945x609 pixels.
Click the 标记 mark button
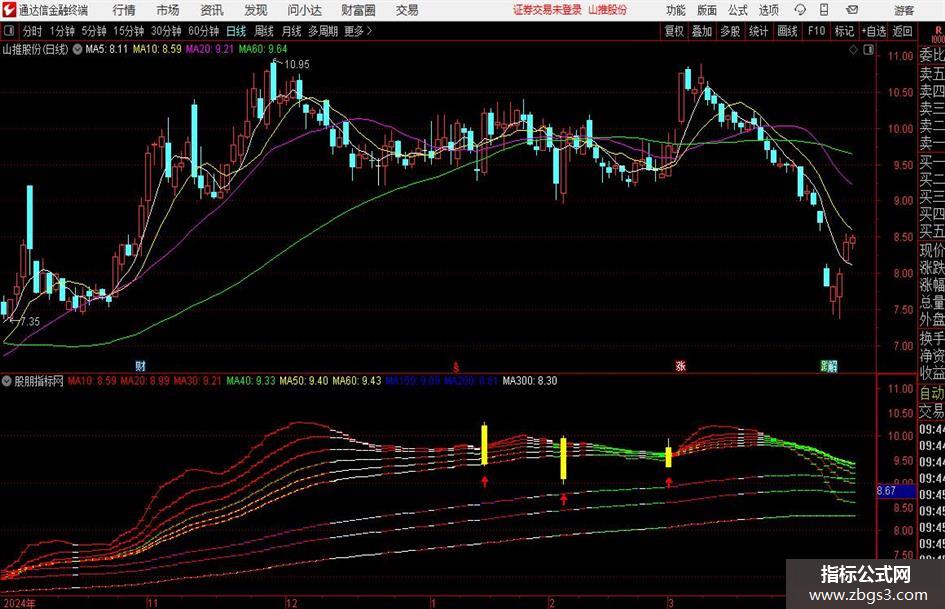(844, 31)
